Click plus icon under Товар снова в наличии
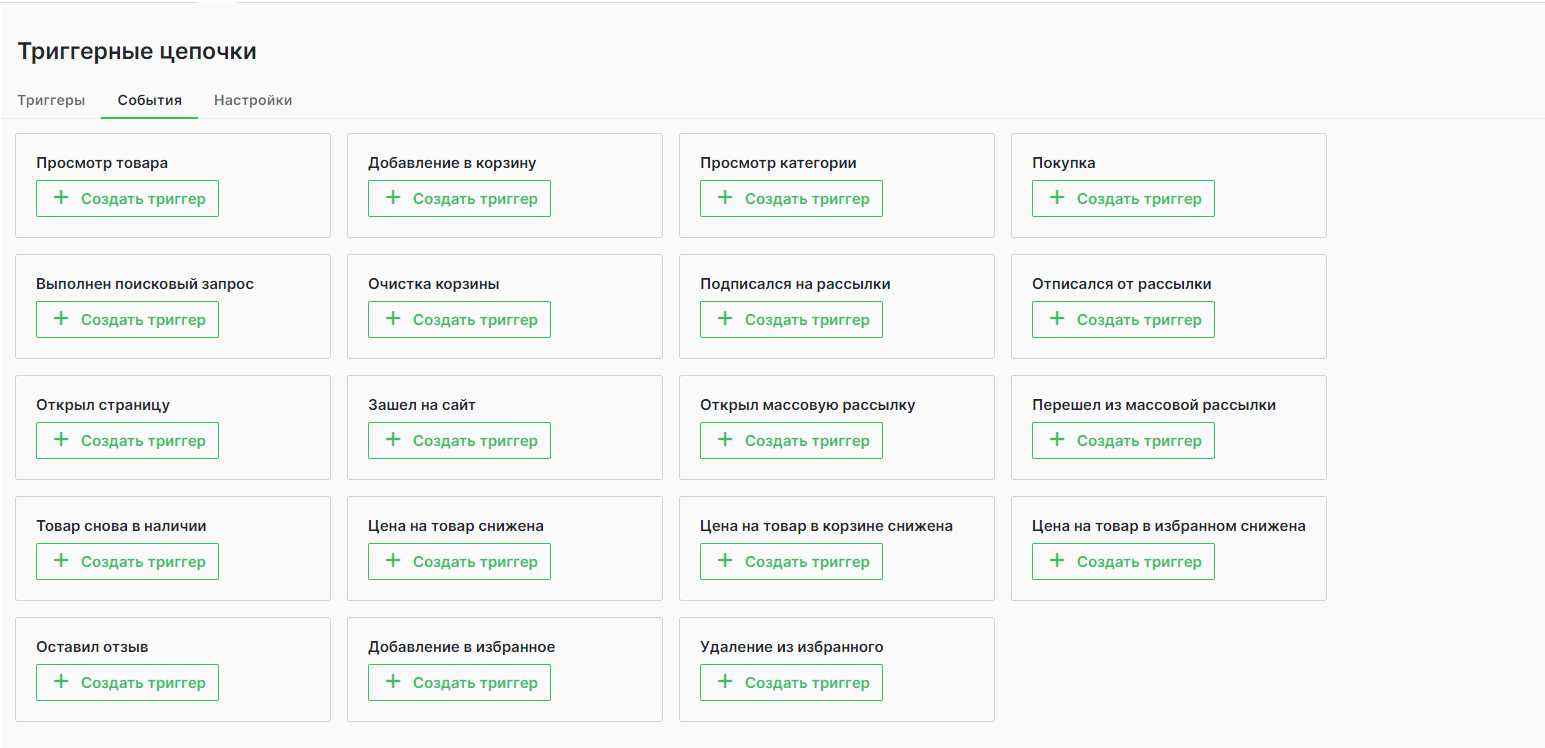Image resolution: width=1545 pixels, height=748 pixels. coord(61,561)
